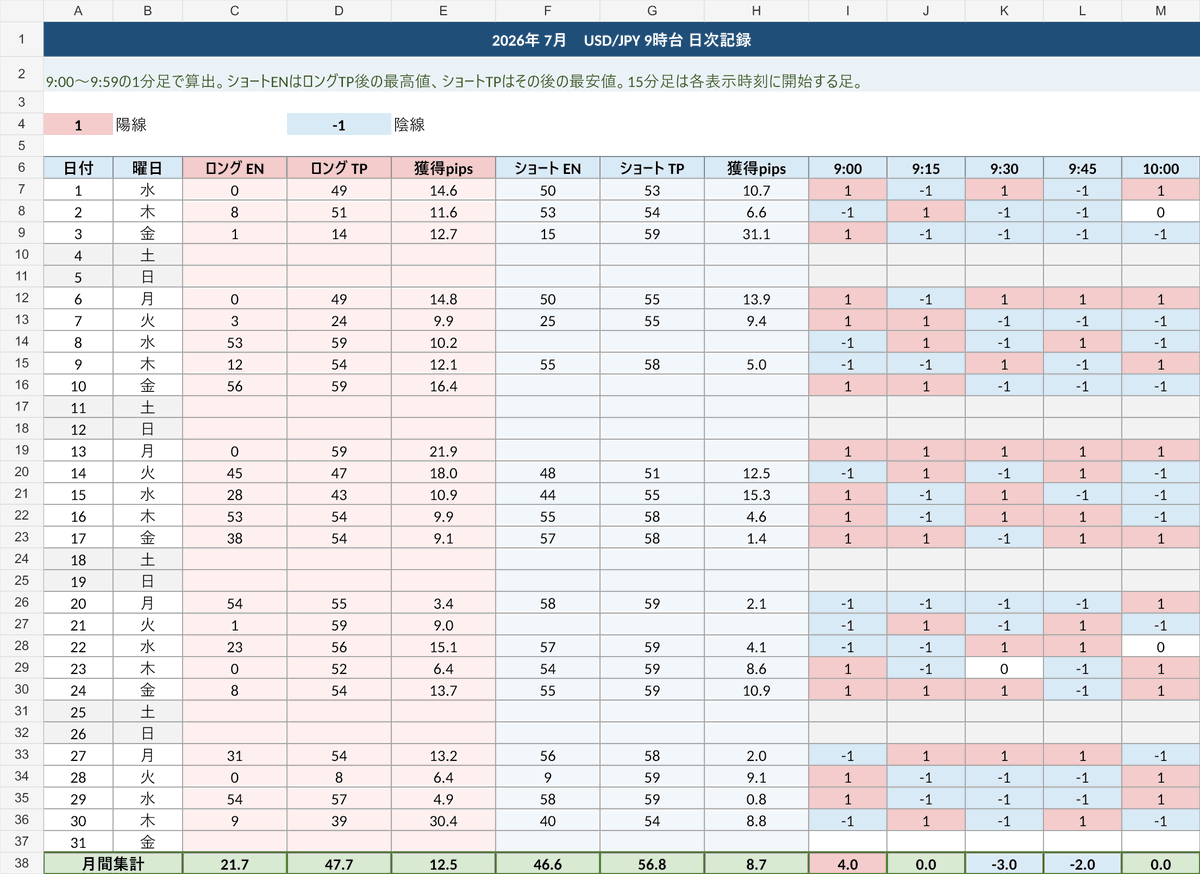Click the 10:00 header cell

click(x=1160, y=168)
